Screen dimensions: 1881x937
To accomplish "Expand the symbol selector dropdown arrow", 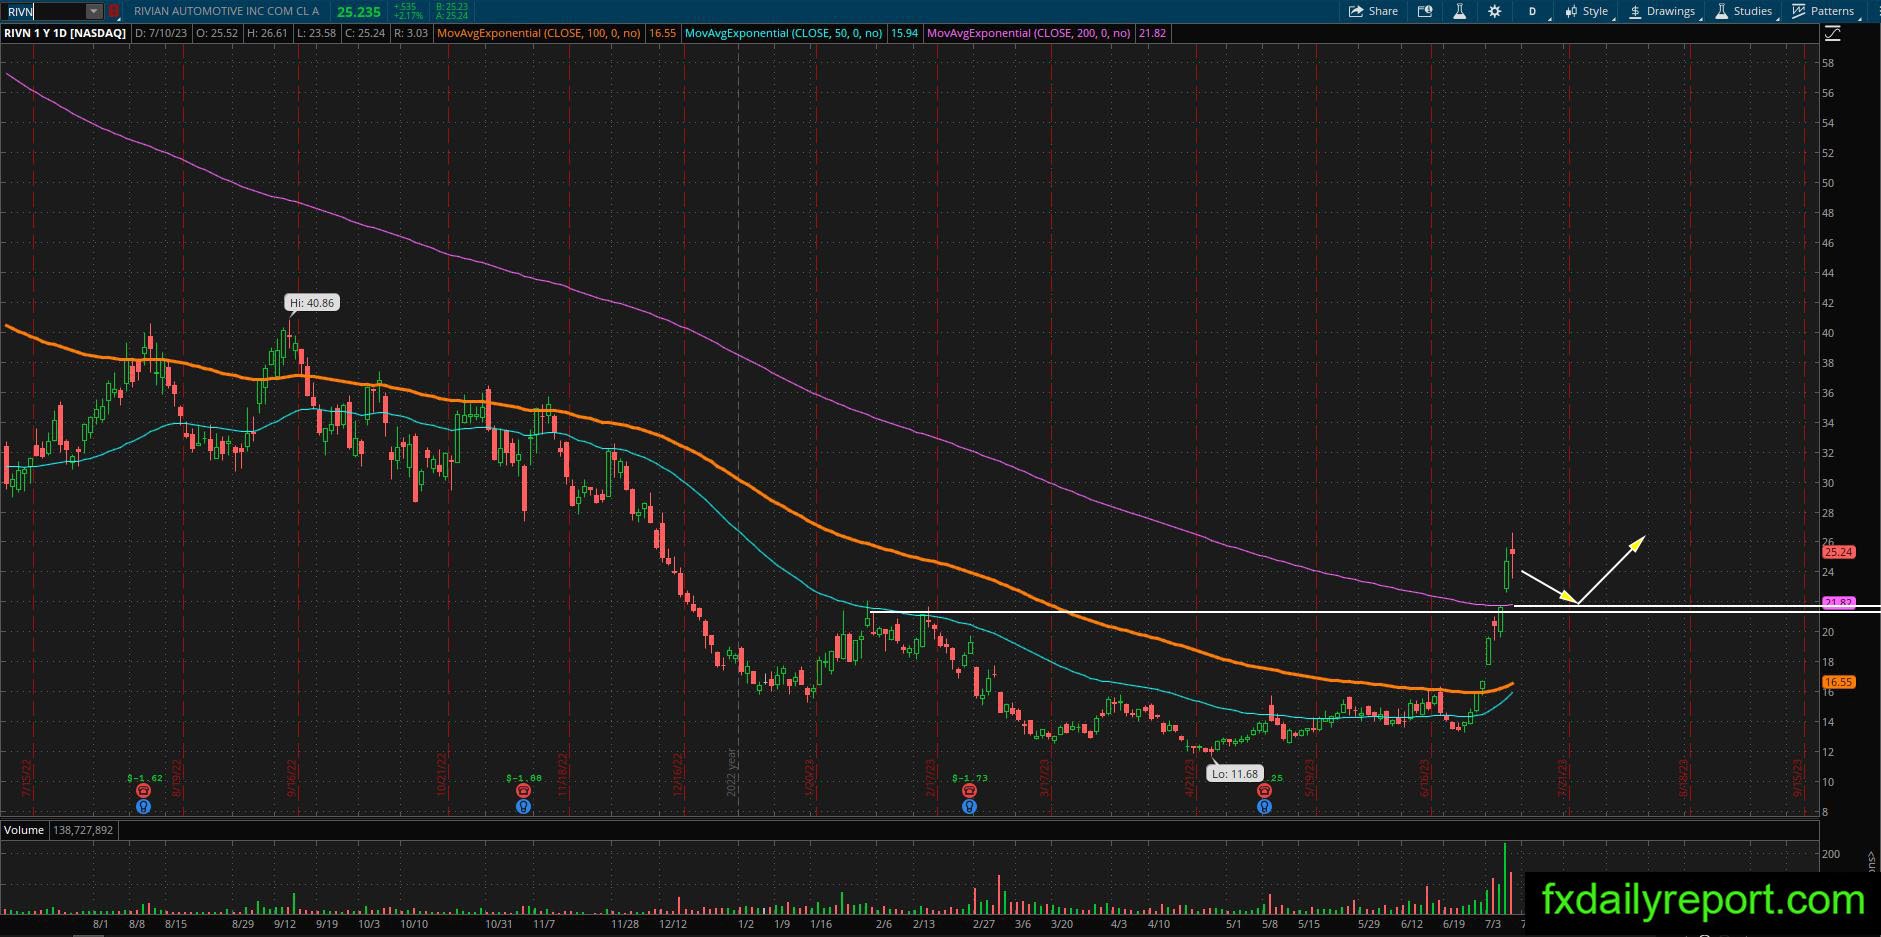I will (93, 11).
